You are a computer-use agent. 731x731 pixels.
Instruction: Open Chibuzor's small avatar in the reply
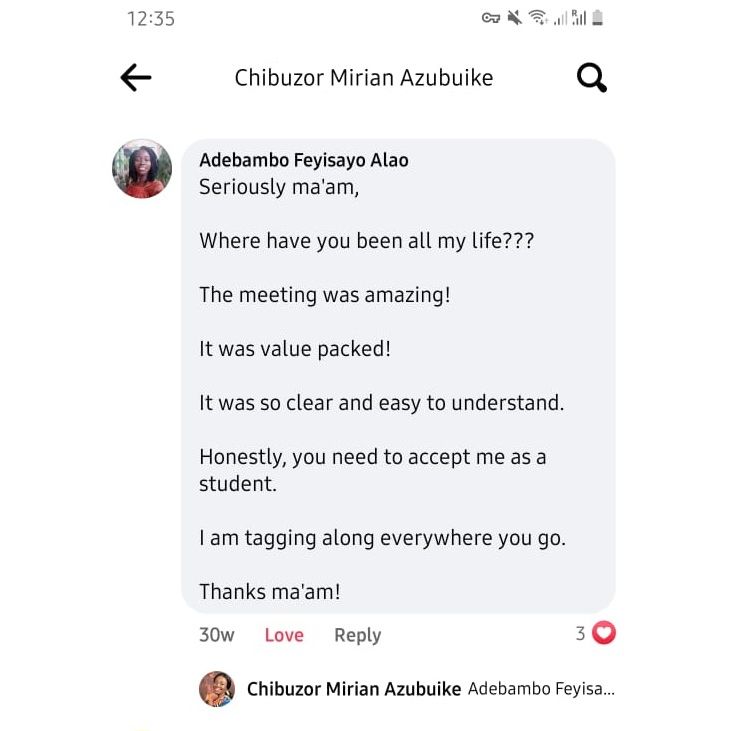tap(217, 689)
